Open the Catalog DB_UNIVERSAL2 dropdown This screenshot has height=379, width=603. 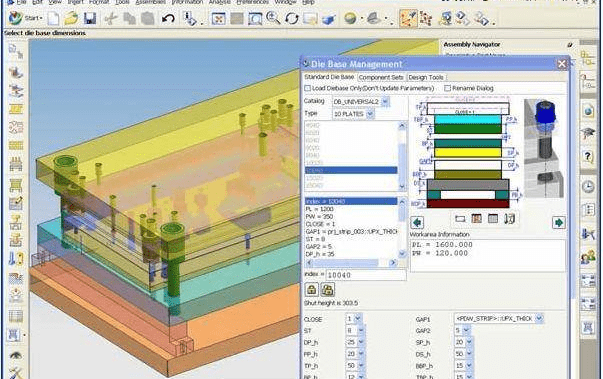(x=385, y=101)
